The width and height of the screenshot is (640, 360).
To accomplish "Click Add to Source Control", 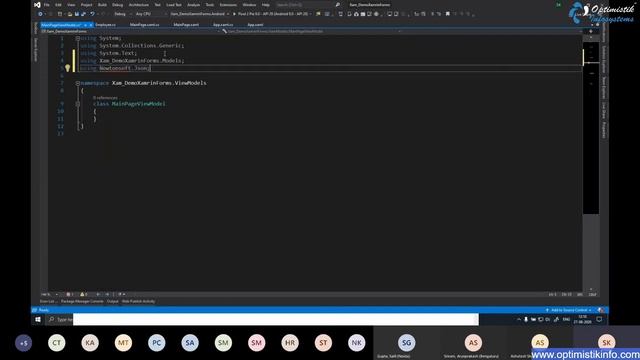I will point(569,310).
